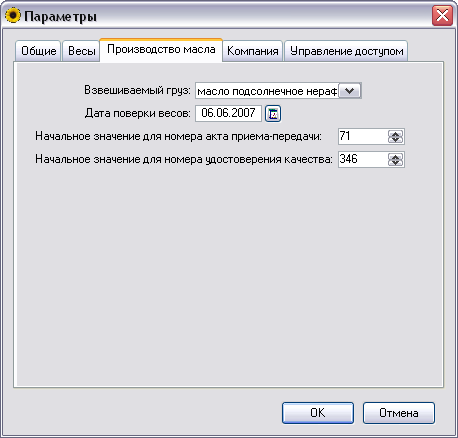Select the масло подсолнечное combo box field
The image size is (458, 438).
point(278,91)
